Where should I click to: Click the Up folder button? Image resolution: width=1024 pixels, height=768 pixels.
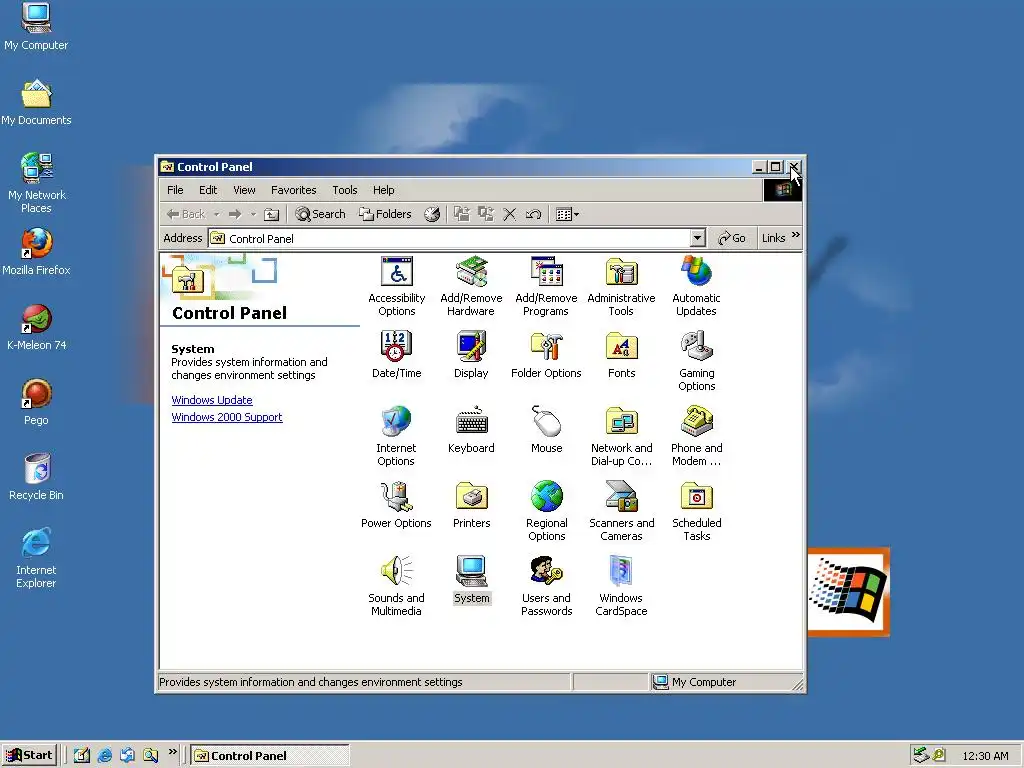[272, 214]
